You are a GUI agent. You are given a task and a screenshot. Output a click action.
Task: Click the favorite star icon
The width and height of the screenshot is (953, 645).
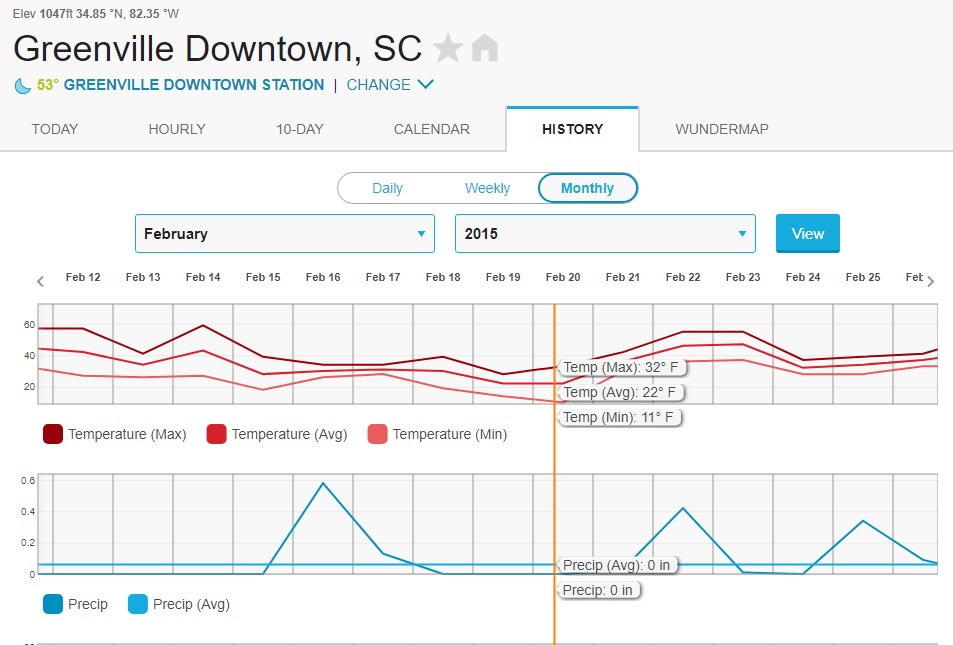[x=449, y=48]
